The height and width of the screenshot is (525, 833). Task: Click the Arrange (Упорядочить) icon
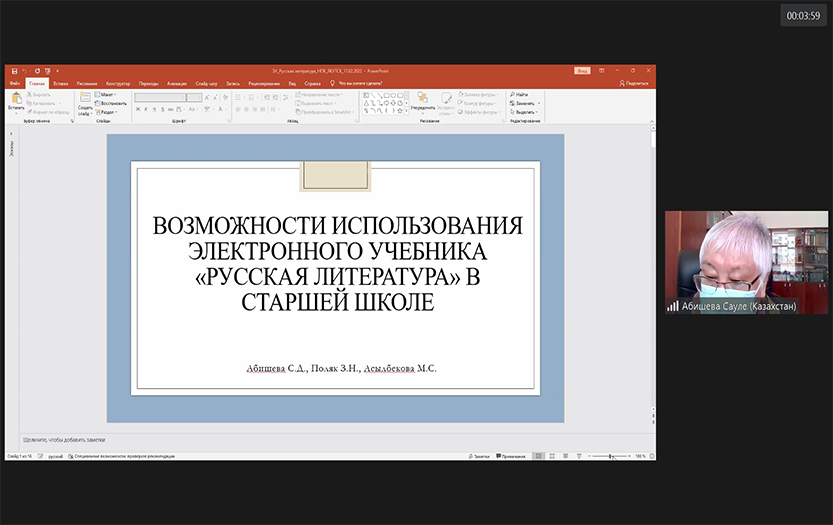pos(422,98)
